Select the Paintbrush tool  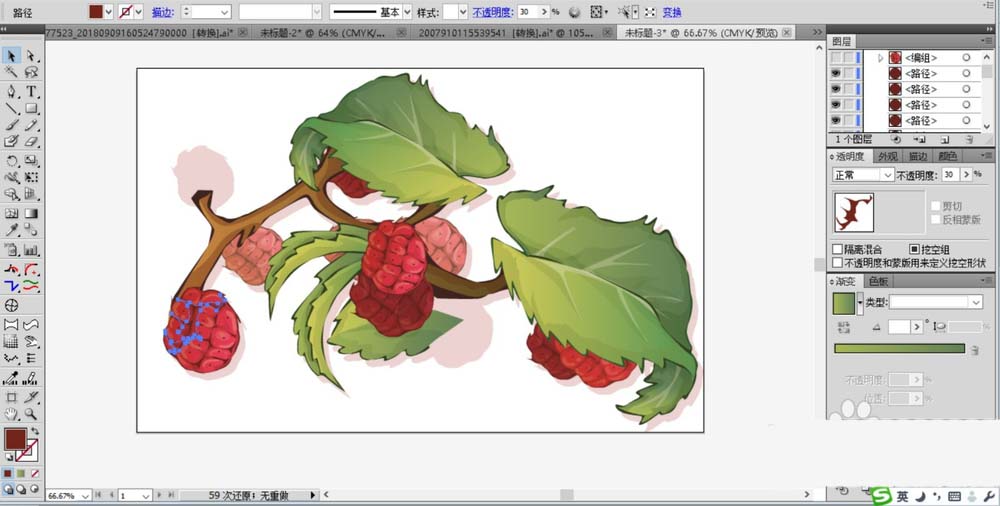[11, 125]
